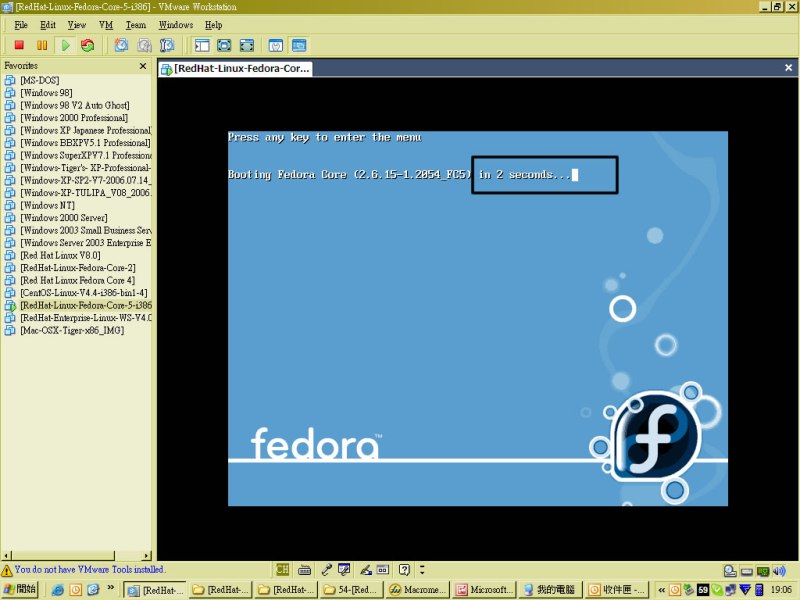
Task: Select [MS-DOS] in Favorites
Action: tap(40, 80)
